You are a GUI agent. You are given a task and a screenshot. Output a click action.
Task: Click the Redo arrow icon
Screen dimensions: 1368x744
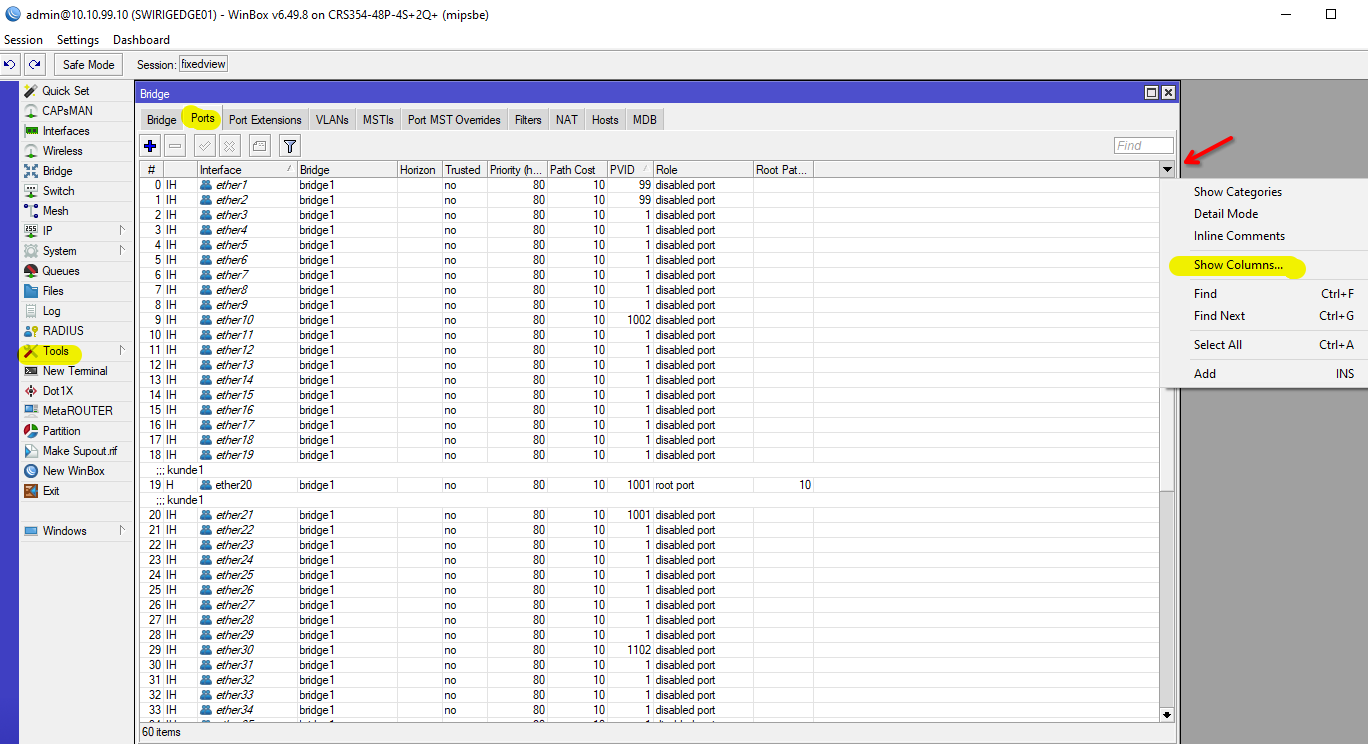click(x=35, y=65)
